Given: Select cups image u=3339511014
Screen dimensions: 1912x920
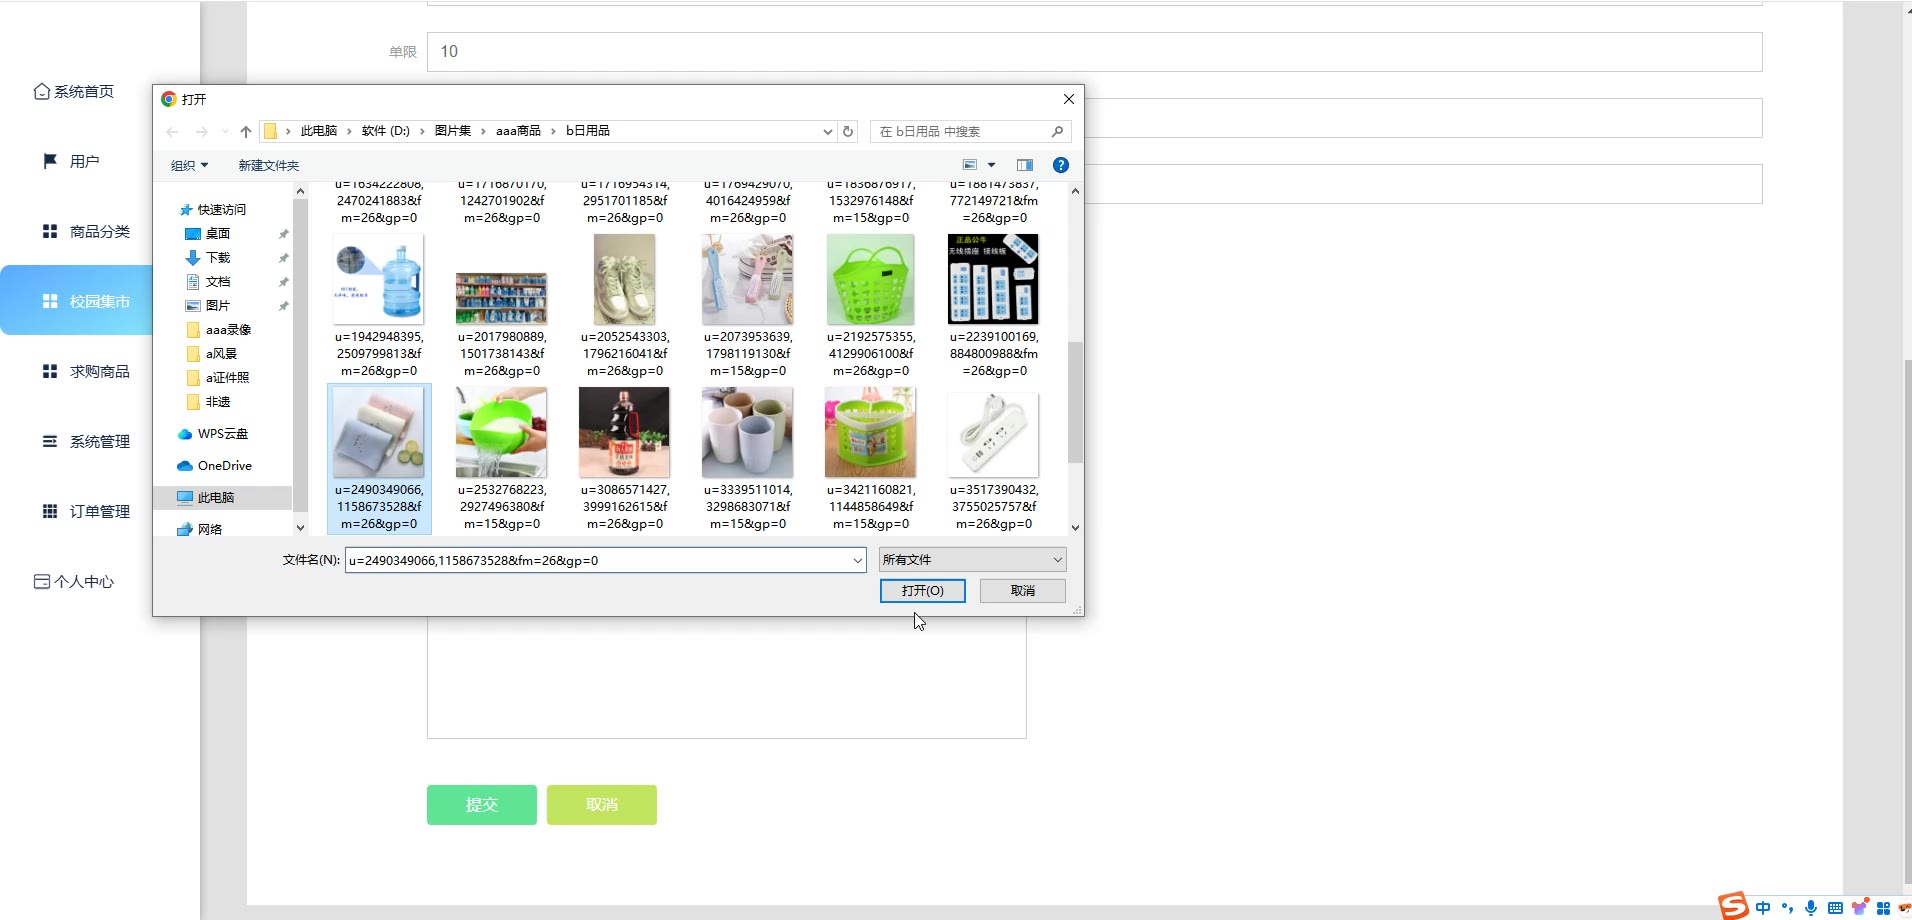Looking at the screenshot, I should pos(748,460).
